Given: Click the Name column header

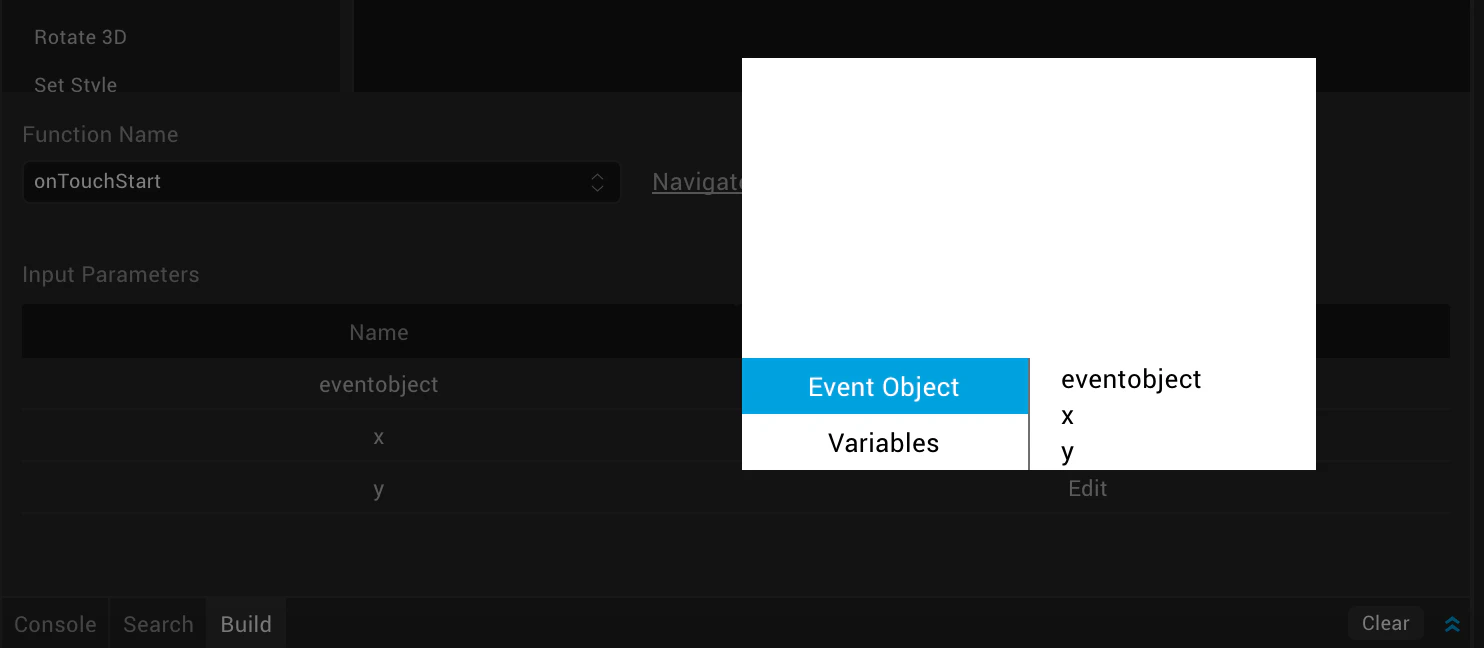Looking at the screenshot, I should (x=379, y=332).
